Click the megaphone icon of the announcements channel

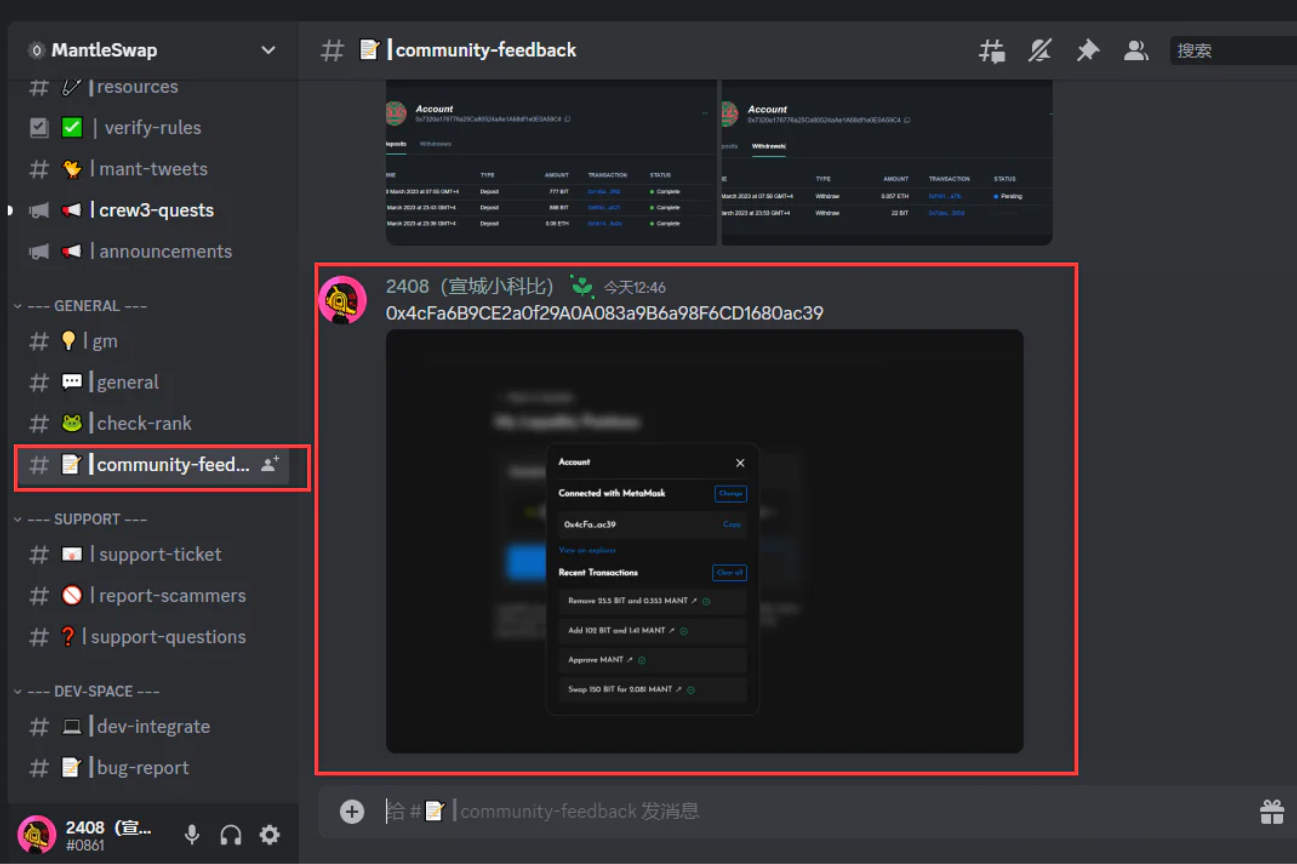tap(38, 251)
